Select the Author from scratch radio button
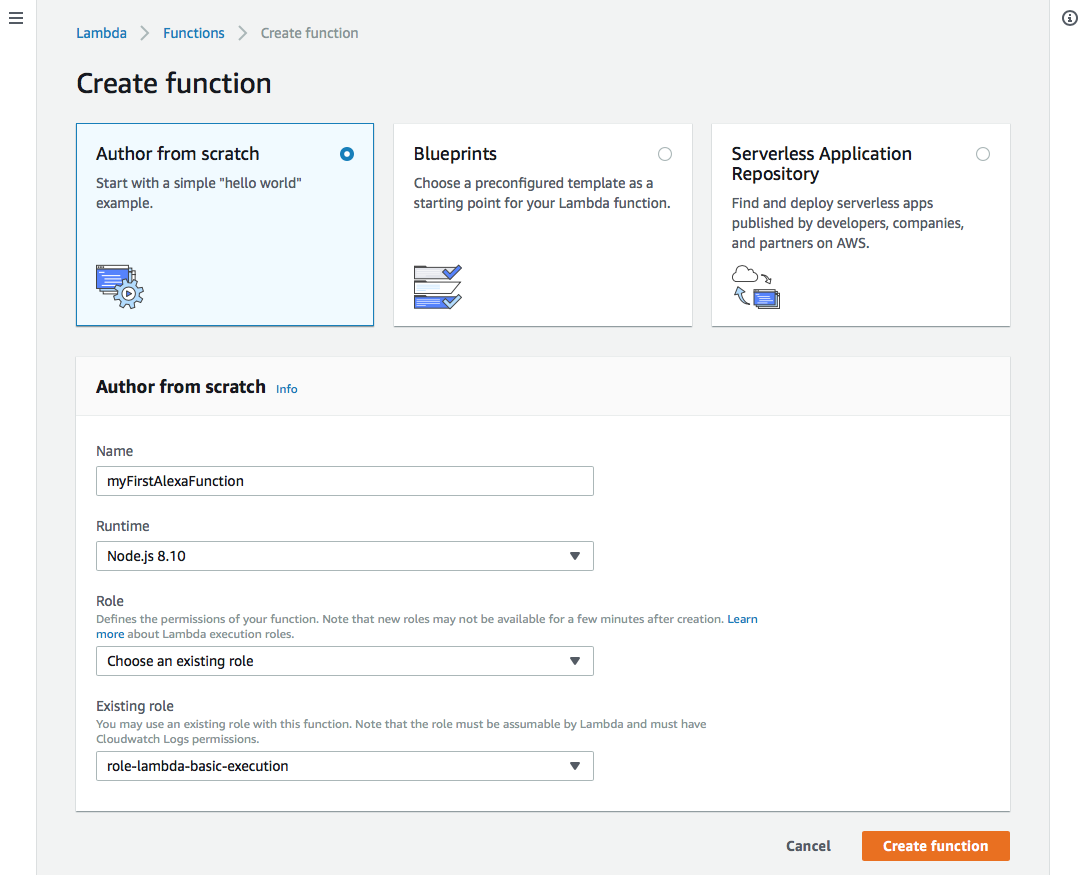The height and width of the screenshot is (875, 1087). click(x=346, y=154)
